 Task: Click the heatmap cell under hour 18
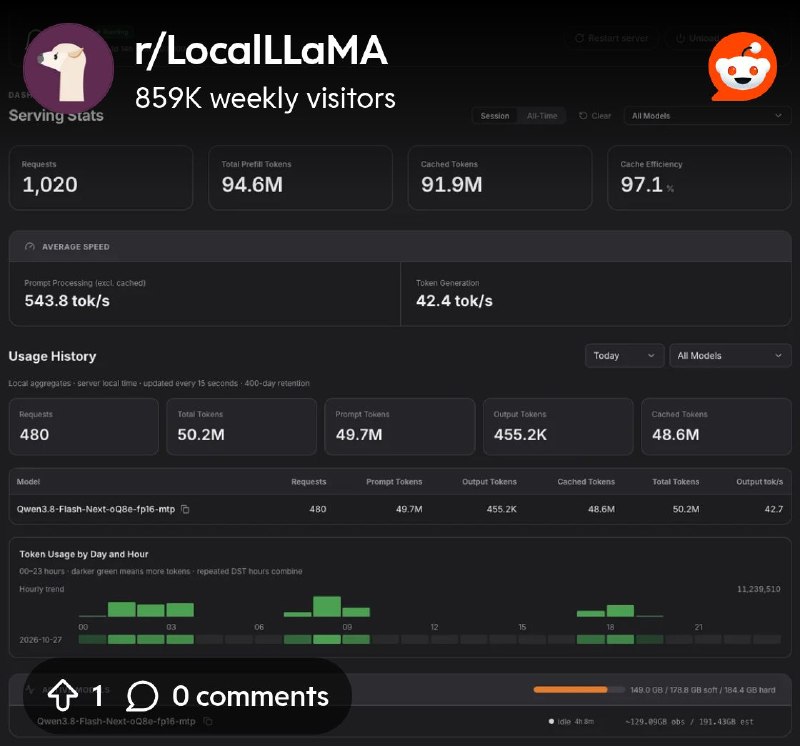click(620, 639)
